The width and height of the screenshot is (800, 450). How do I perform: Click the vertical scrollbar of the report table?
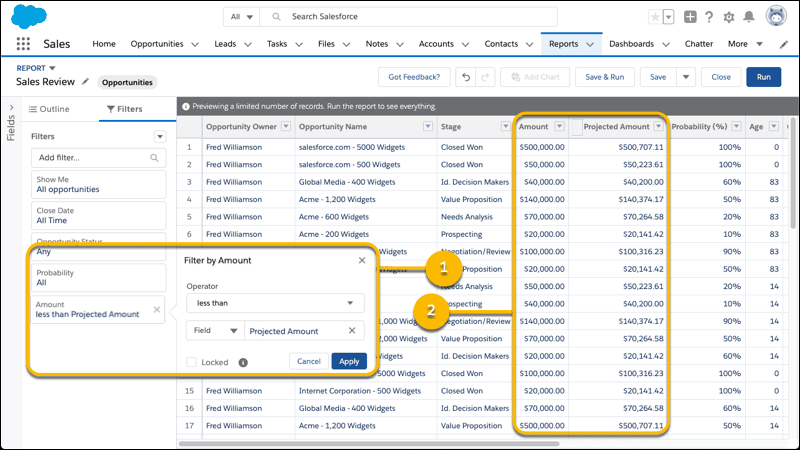tap(792, 173)
